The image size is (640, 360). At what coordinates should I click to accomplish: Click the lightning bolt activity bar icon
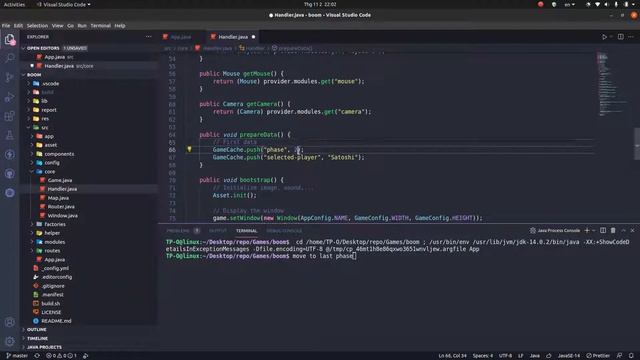(x=9, y=154)
